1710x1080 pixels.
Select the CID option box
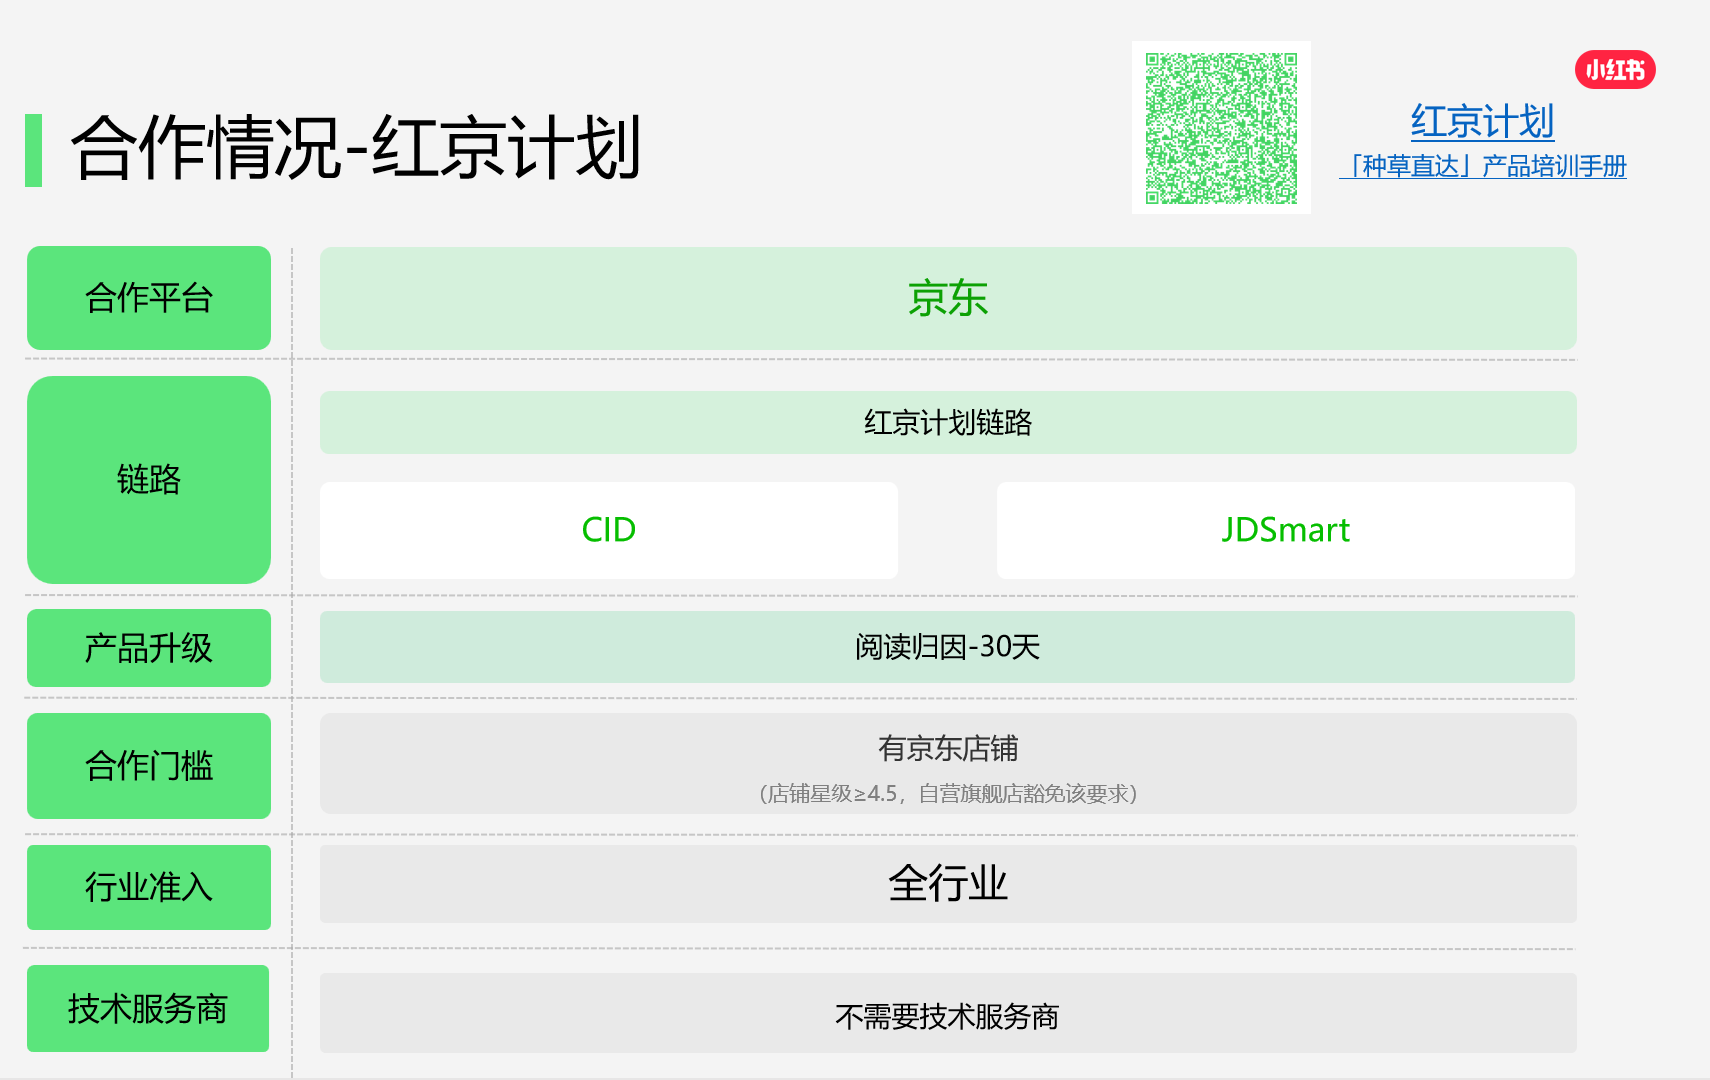point(608,530)
